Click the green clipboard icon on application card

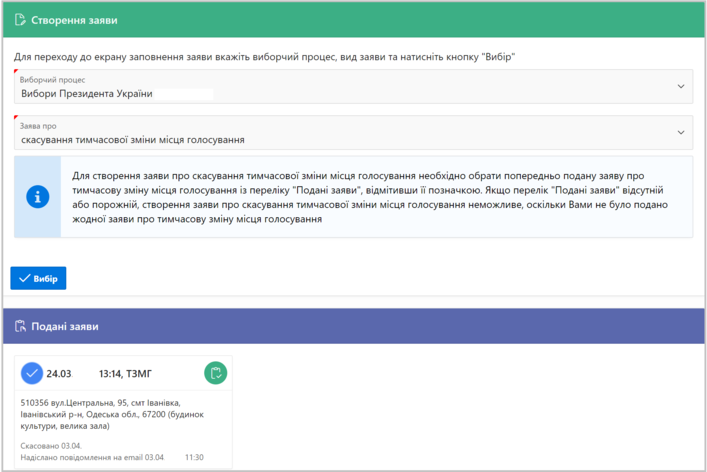tap(215, 373)
